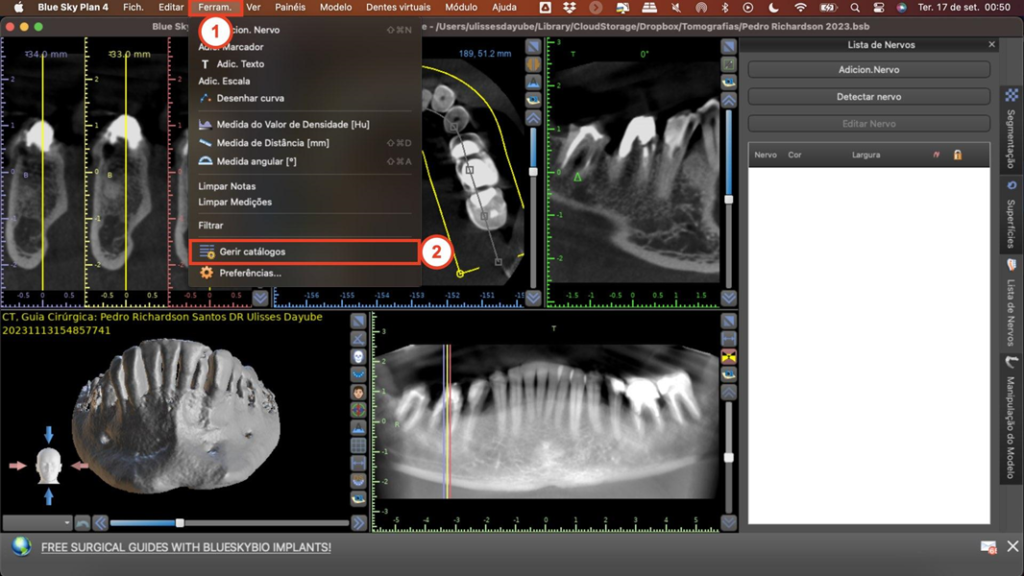Click the globe icon in the bottom banner

pos(21,547)
